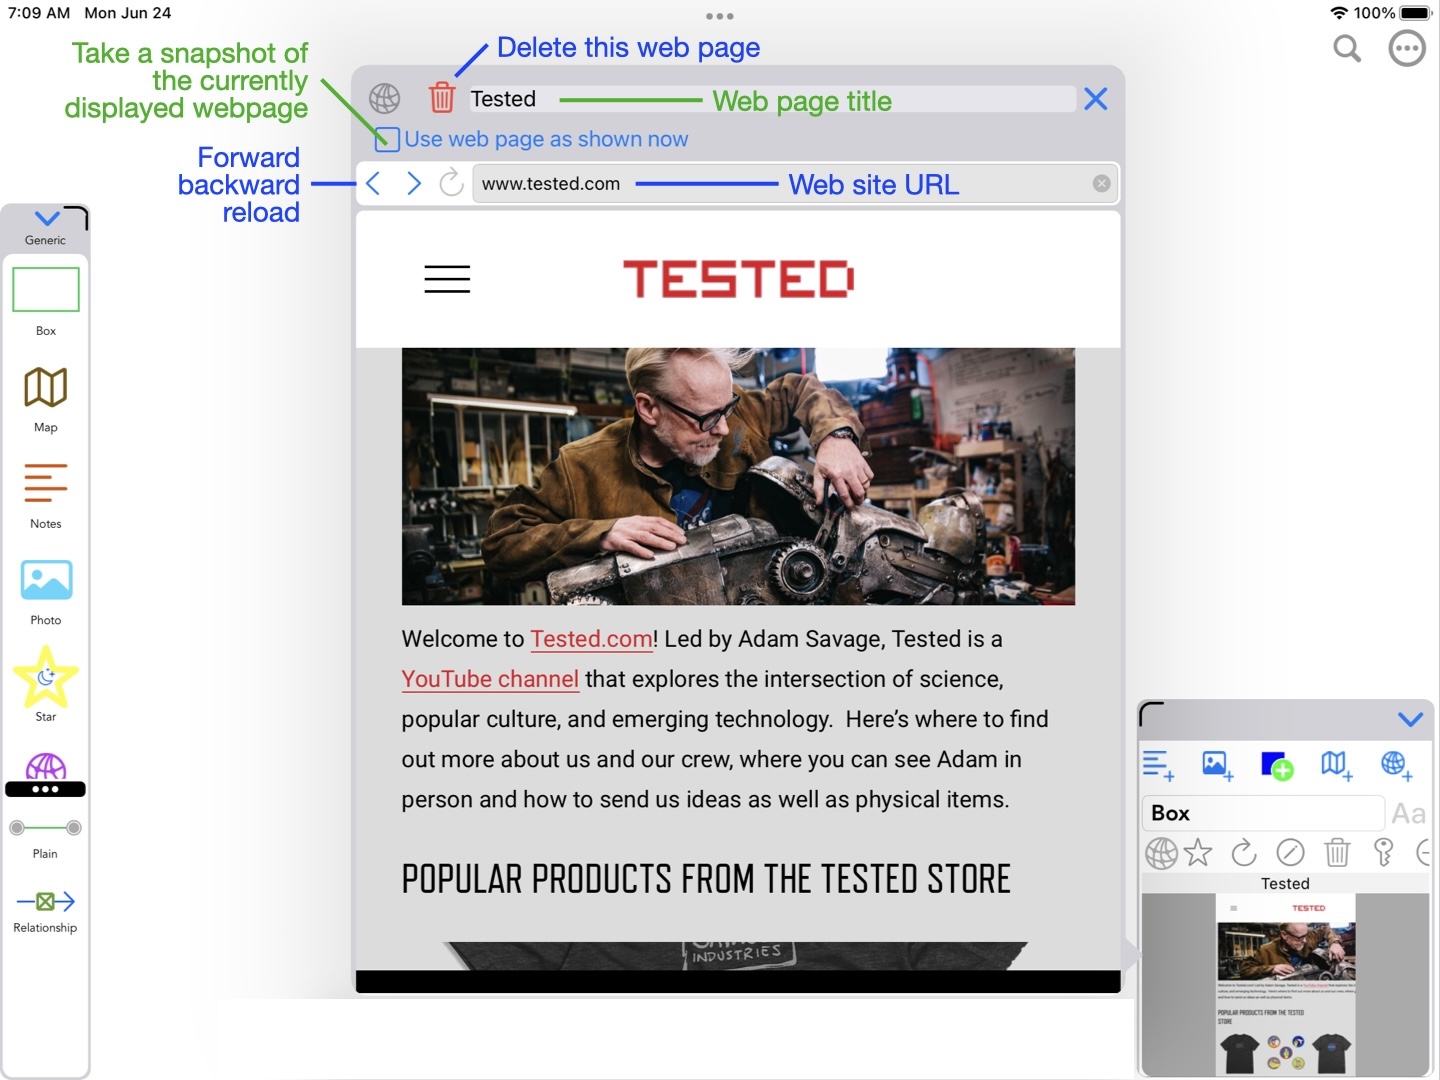Collapse the inspector panel with chevron
Screen dimensions: 1440x1080
[x=1410, y=719]
